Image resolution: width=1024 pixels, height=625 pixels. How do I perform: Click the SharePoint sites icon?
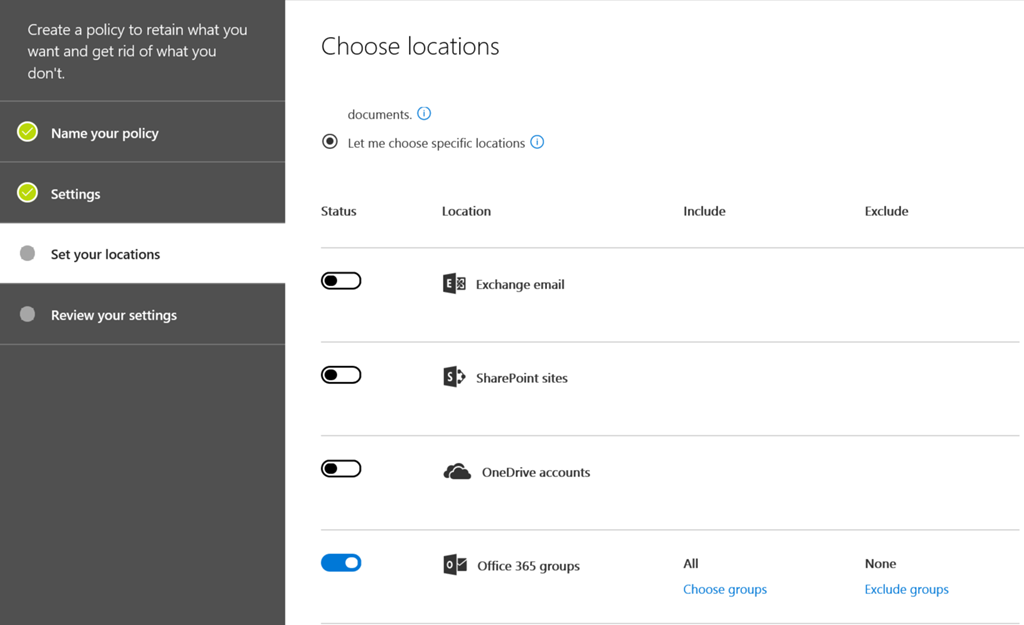(454, 377)
